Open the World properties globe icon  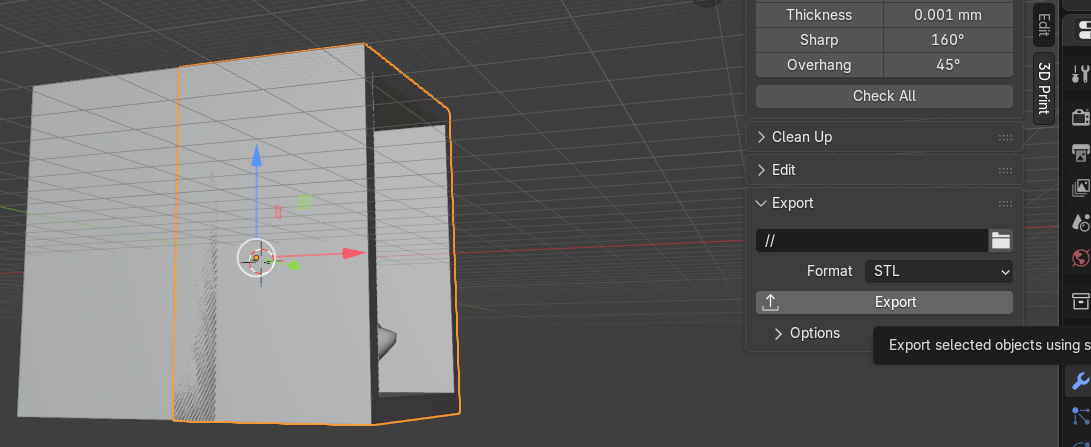tap(1080, 258)
